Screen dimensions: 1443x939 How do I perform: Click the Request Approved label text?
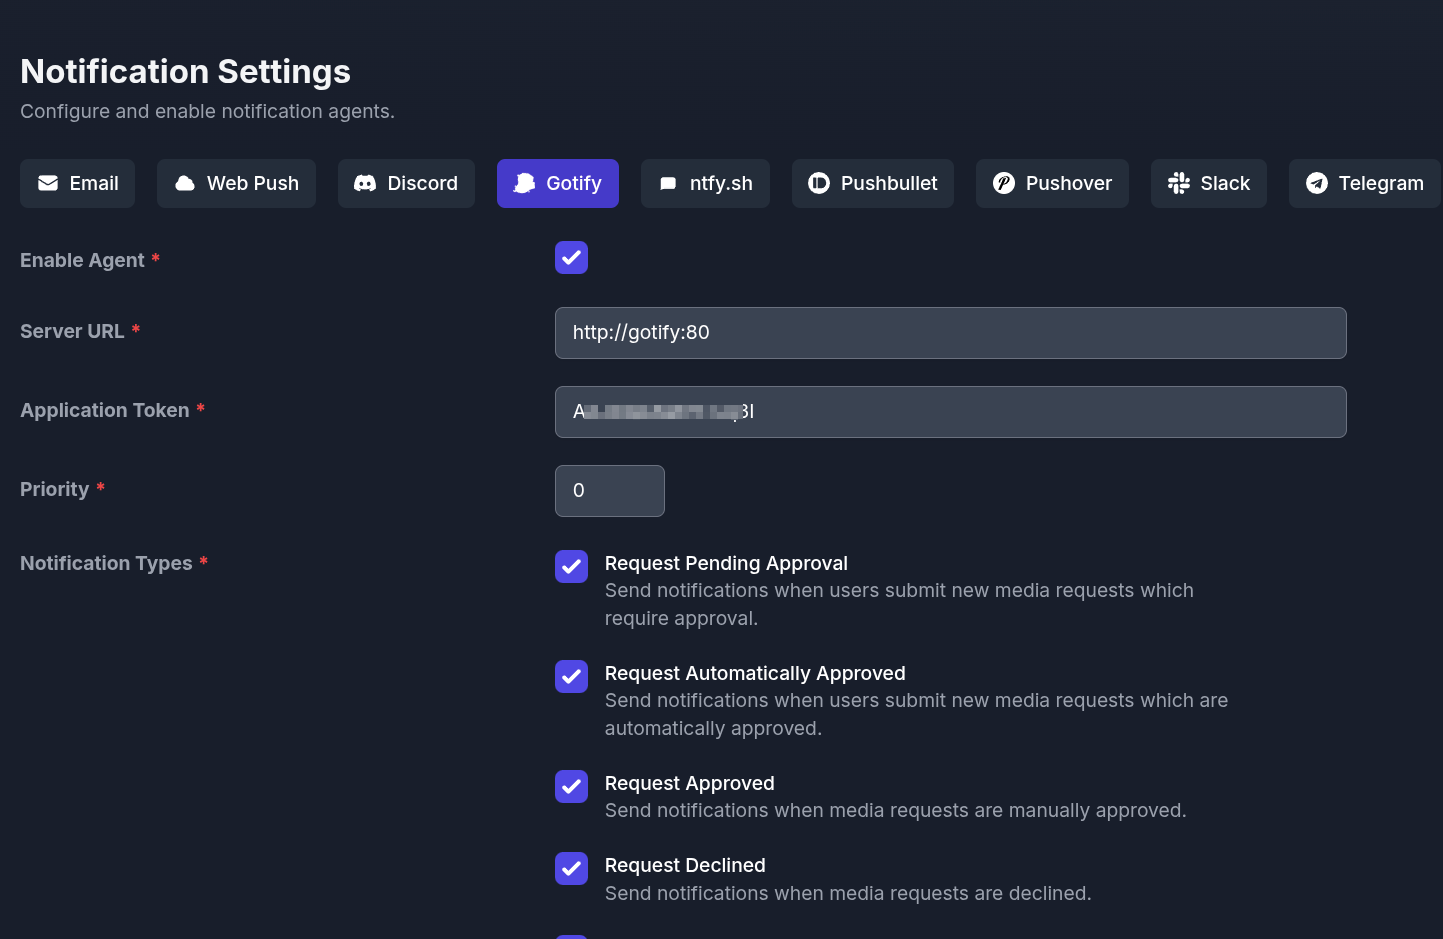point(689,783)
